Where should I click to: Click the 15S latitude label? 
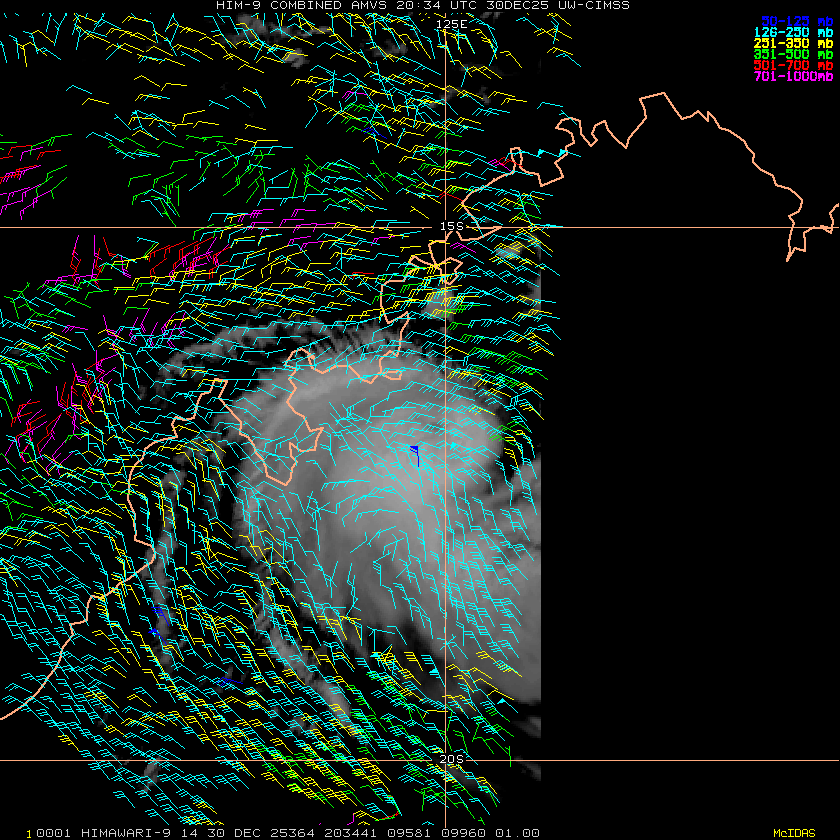(452, 226)
